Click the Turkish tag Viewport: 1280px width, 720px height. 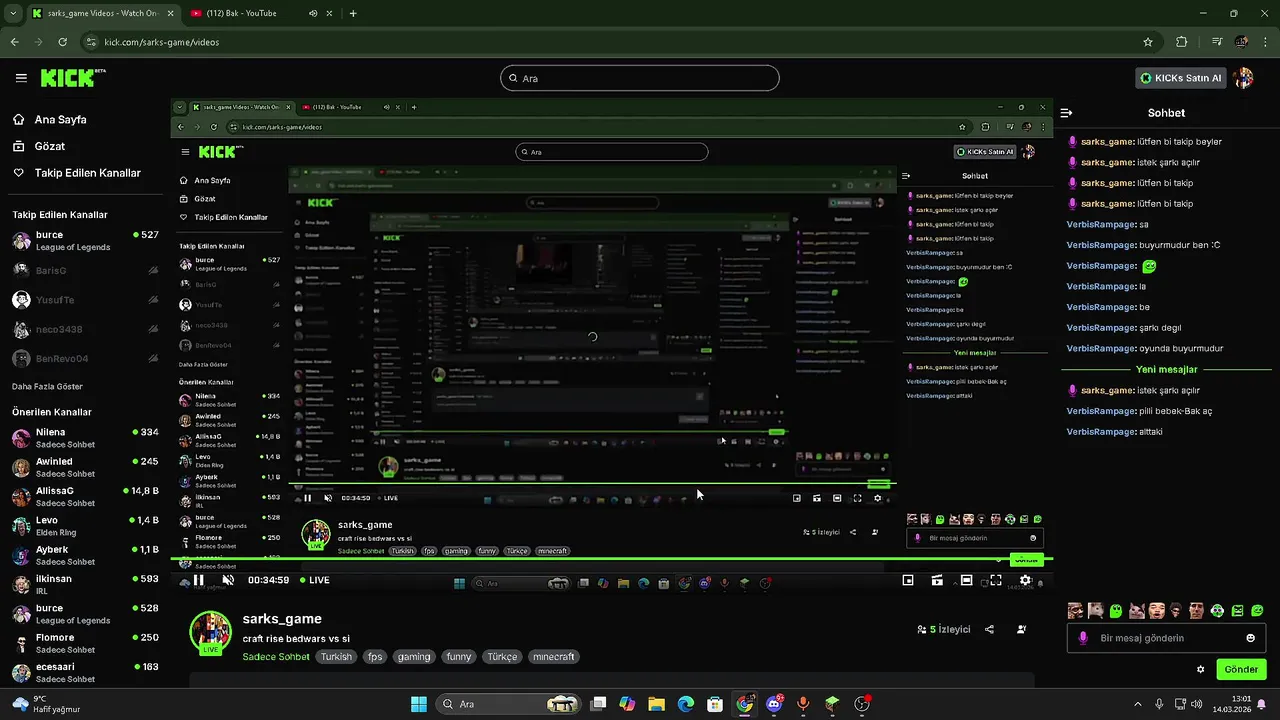pyautogui.click(x=336, y=657)
